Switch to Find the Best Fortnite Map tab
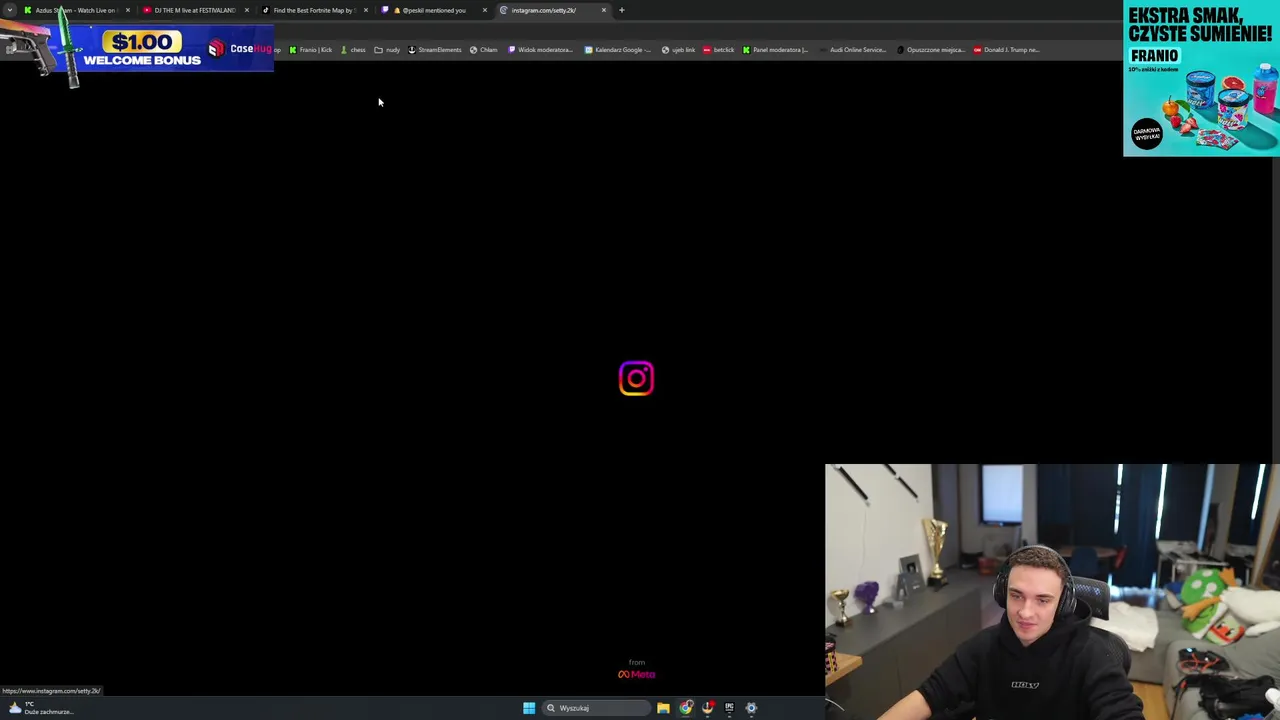Image resolution: width=1280 pixels, height=720 pixels. pyautogui.click(x=310, y=10)
